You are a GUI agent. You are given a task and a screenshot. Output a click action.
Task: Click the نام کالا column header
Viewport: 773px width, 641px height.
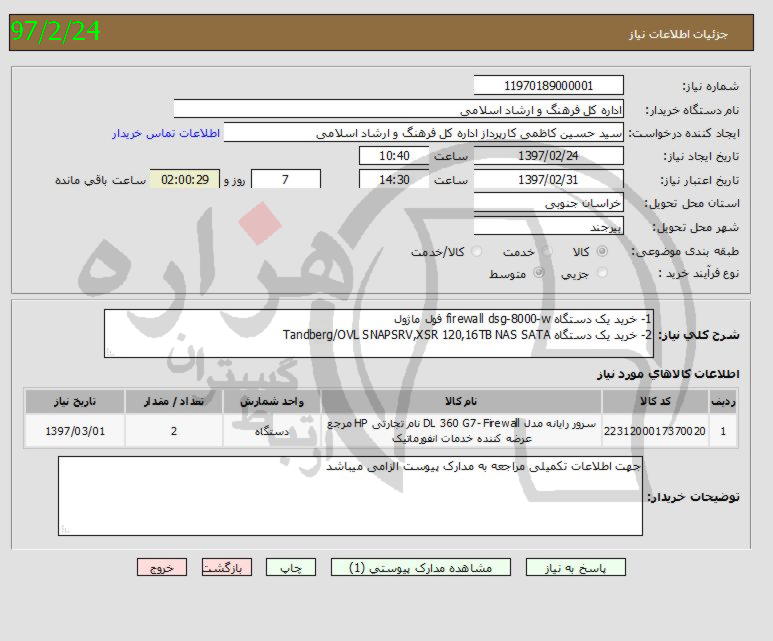[x=461, y=401]
